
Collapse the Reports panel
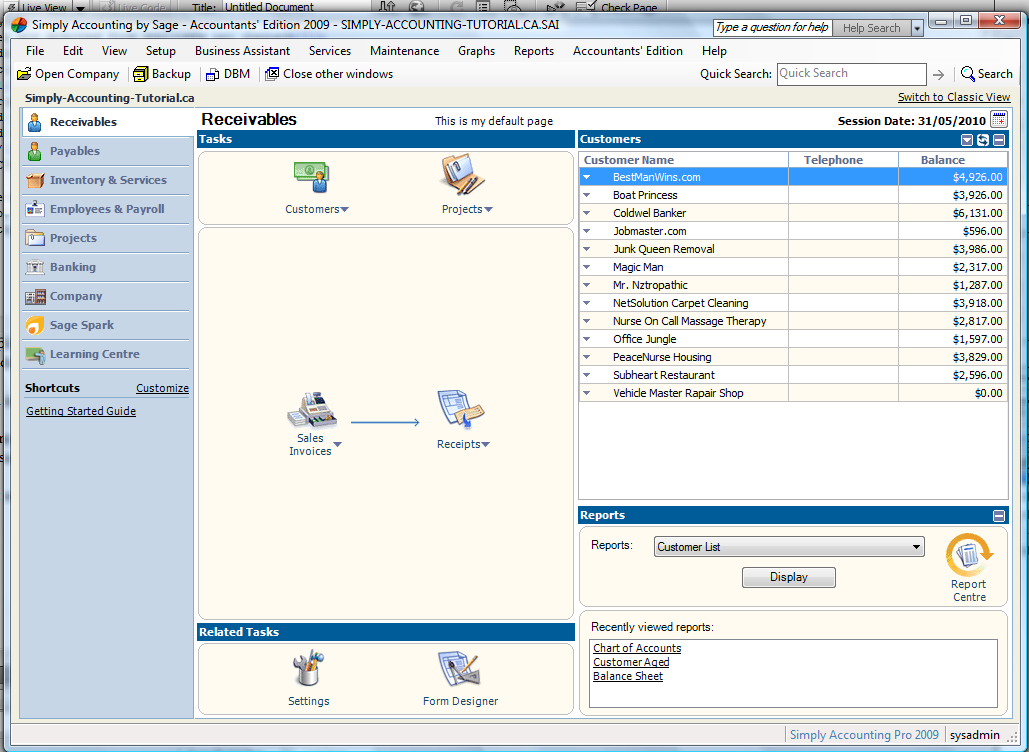pyautogui.click(x=999, y=516)
